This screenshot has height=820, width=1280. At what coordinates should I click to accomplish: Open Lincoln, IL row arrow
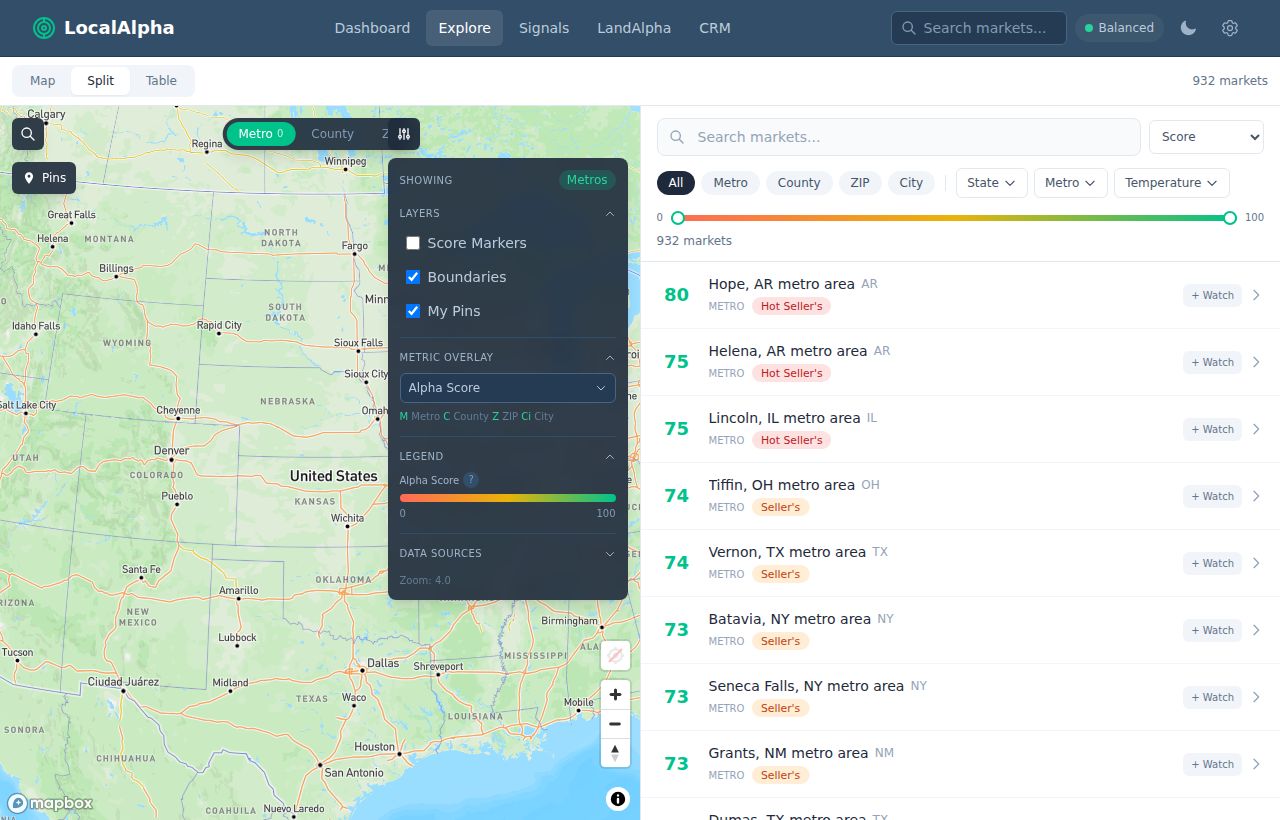(1257, 429)
